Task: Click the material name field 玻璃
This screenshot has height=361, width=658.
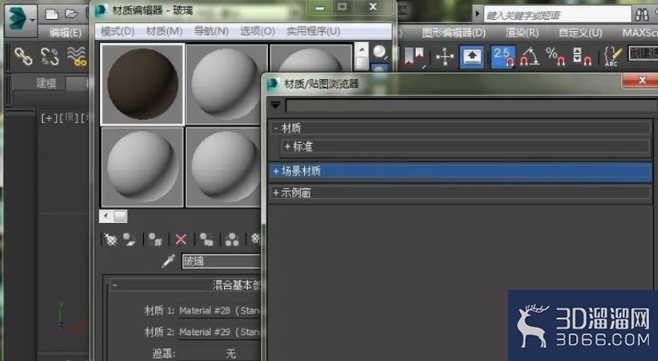Action: (221, 262)
